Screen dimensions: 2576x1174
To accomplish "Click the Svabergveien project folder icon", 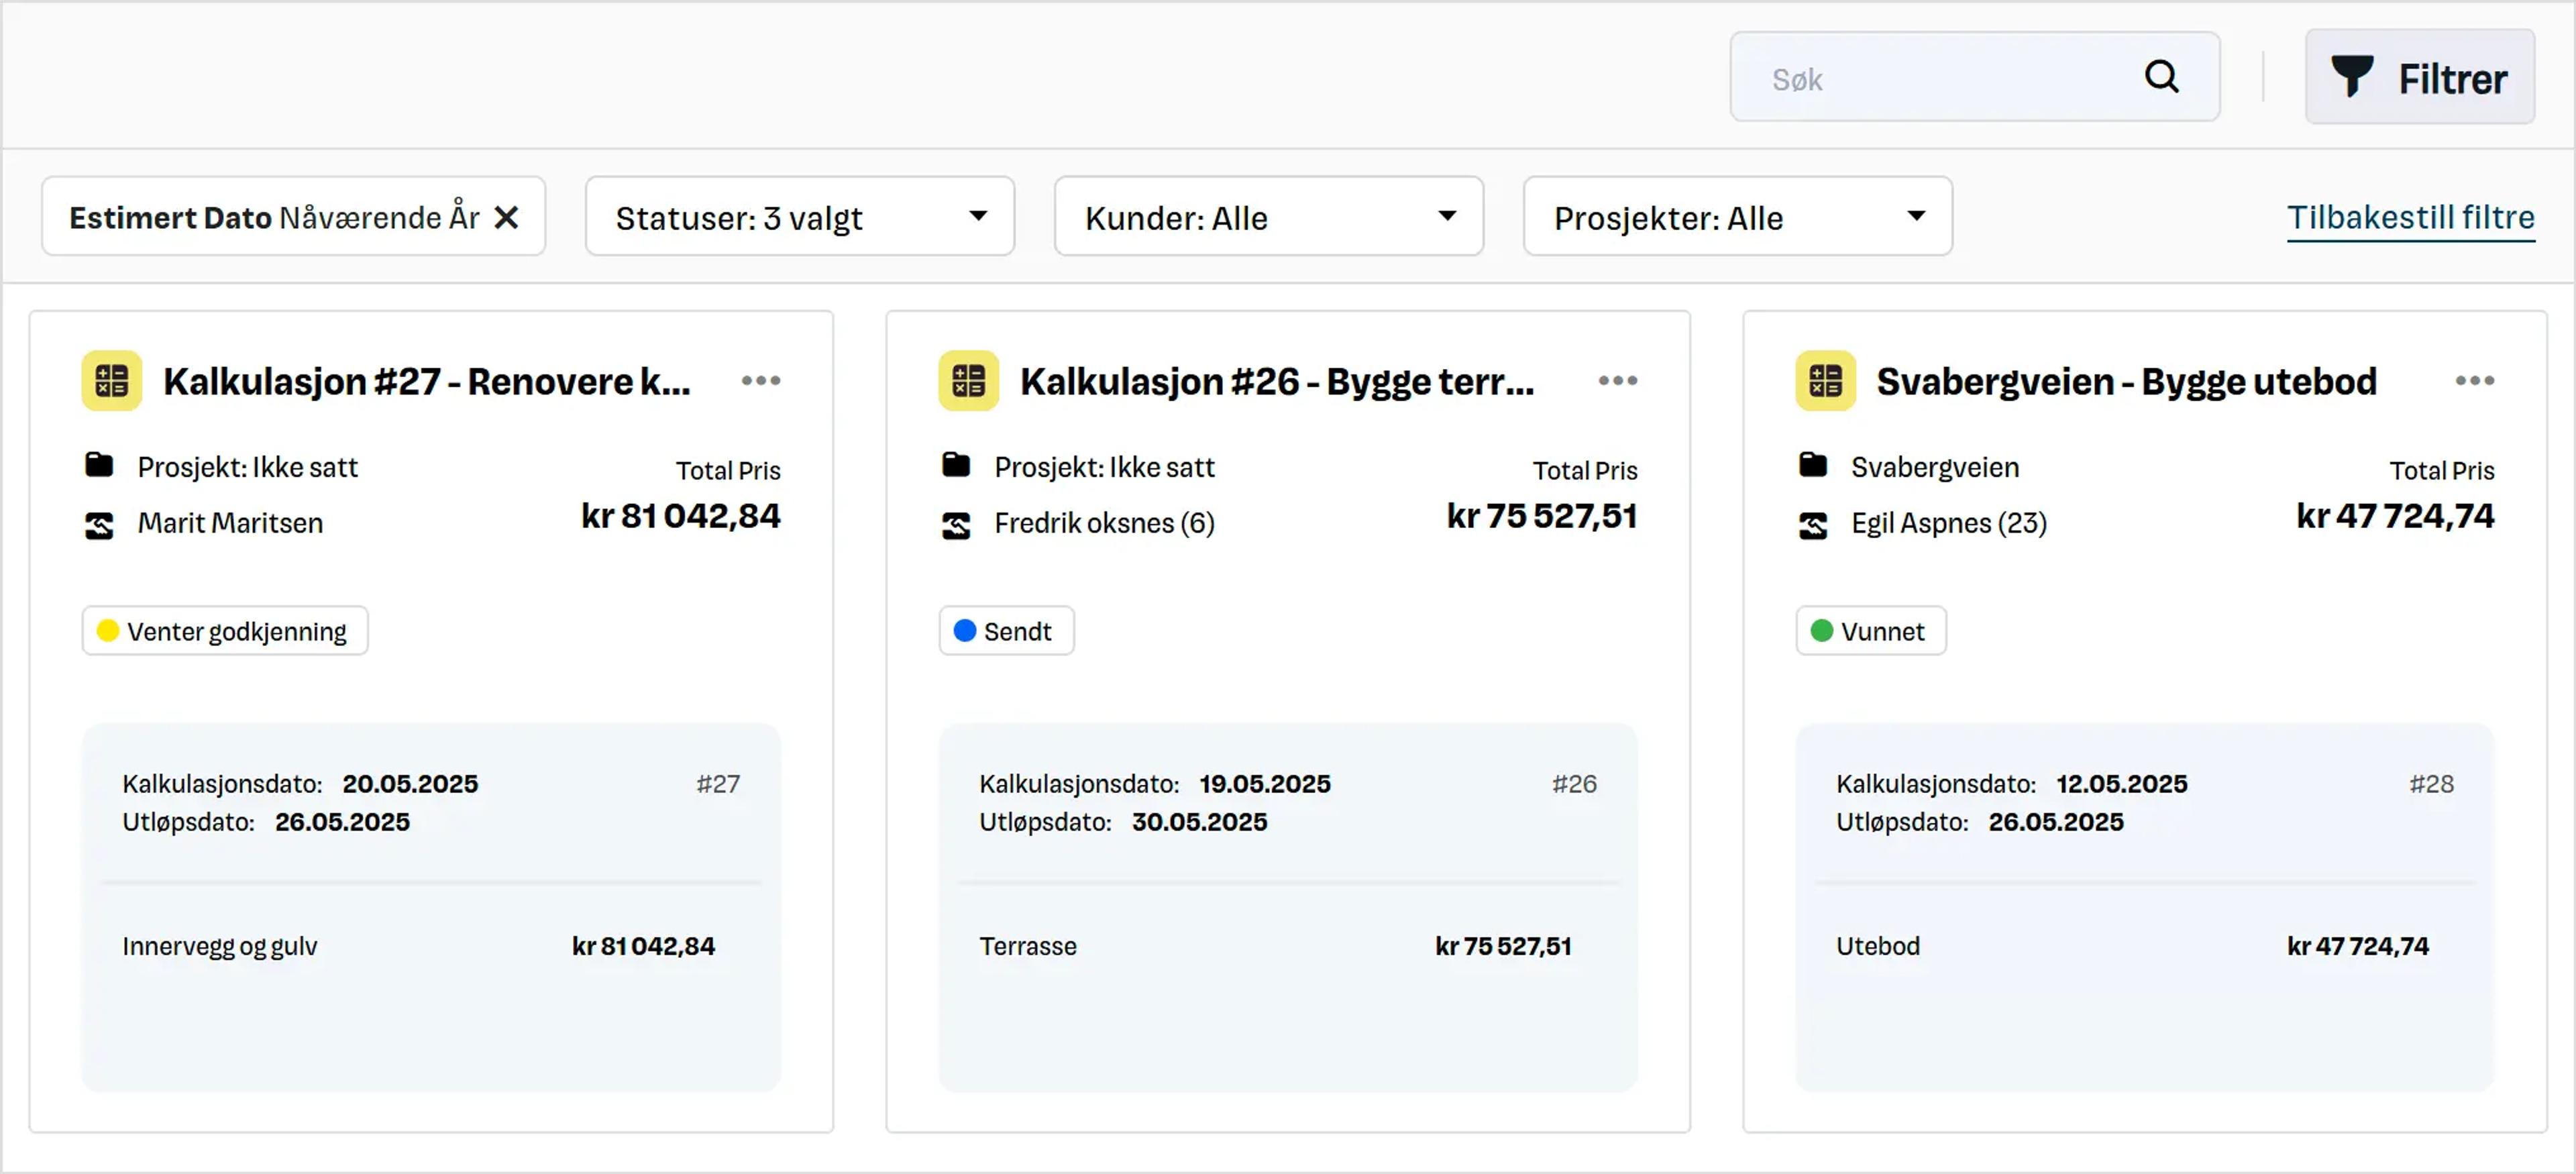I will pos(1813,466).
